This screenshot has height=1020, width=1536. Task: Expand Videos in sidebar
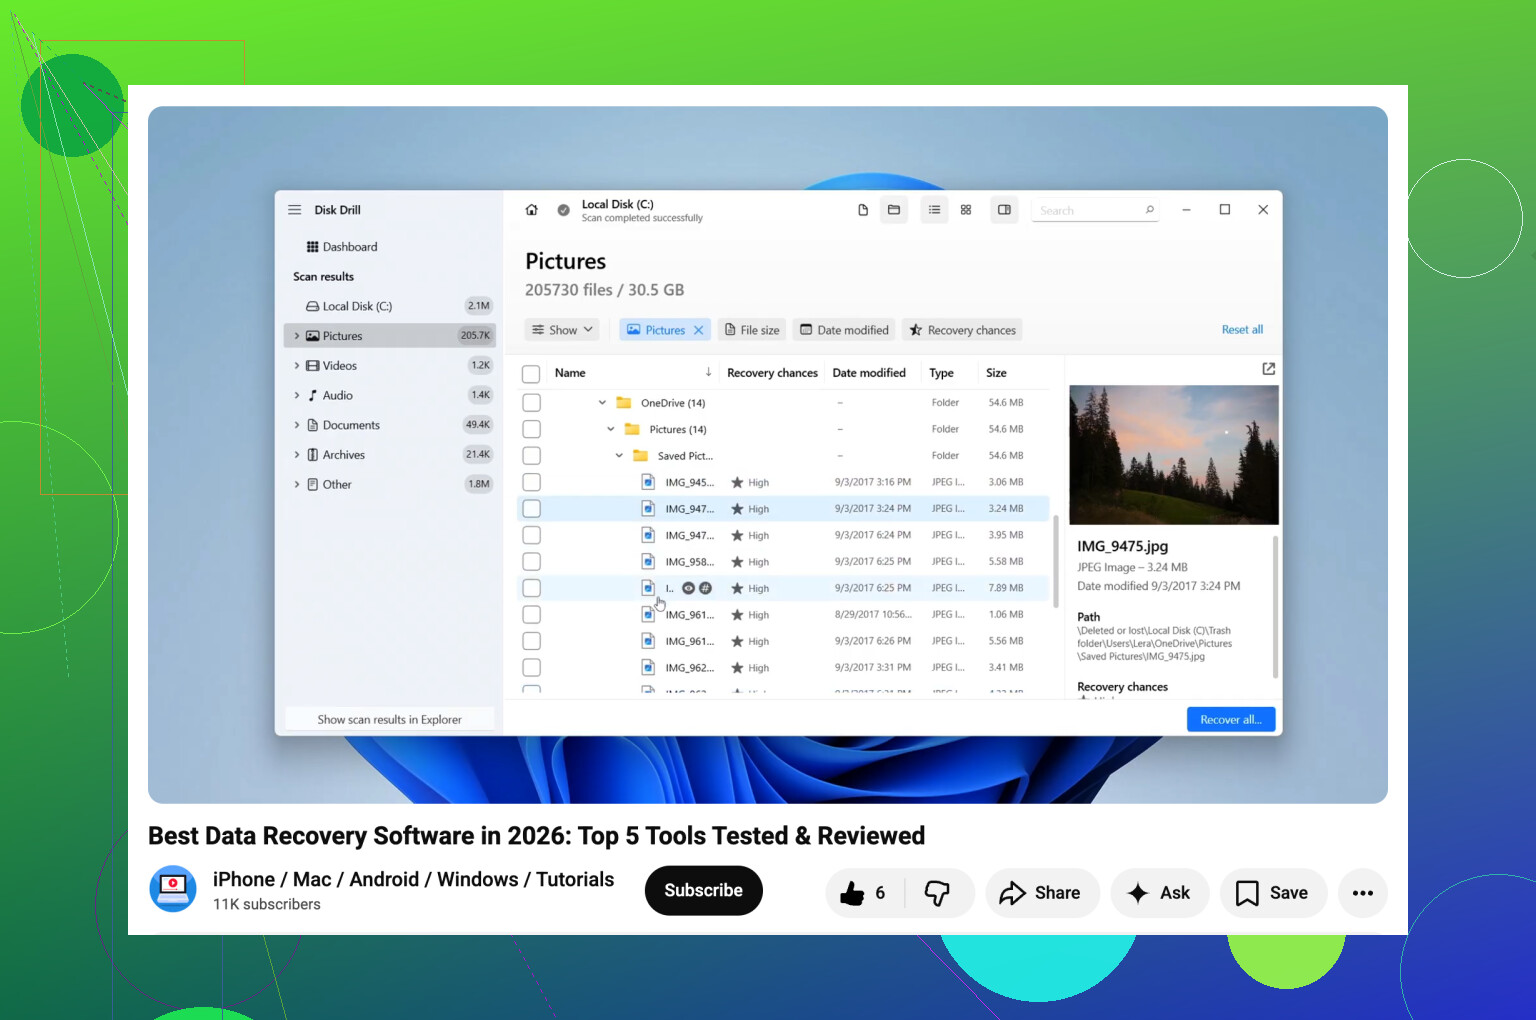[x=297, y=366]
